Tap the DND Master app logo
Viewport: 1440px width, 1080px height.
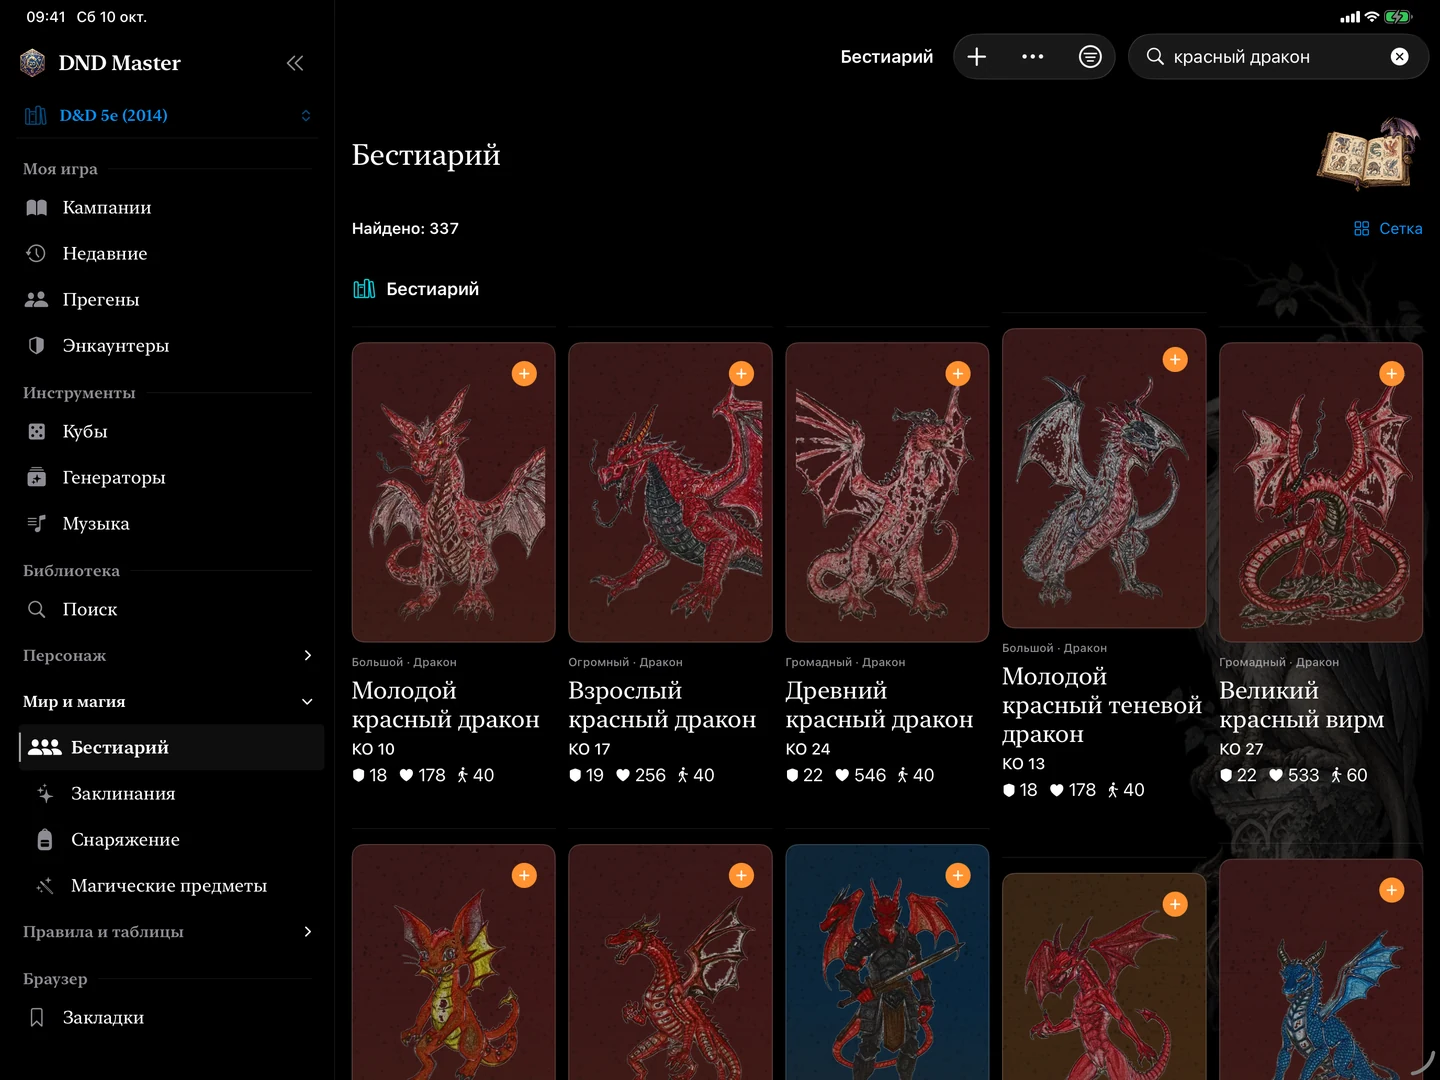pos(33,63)
